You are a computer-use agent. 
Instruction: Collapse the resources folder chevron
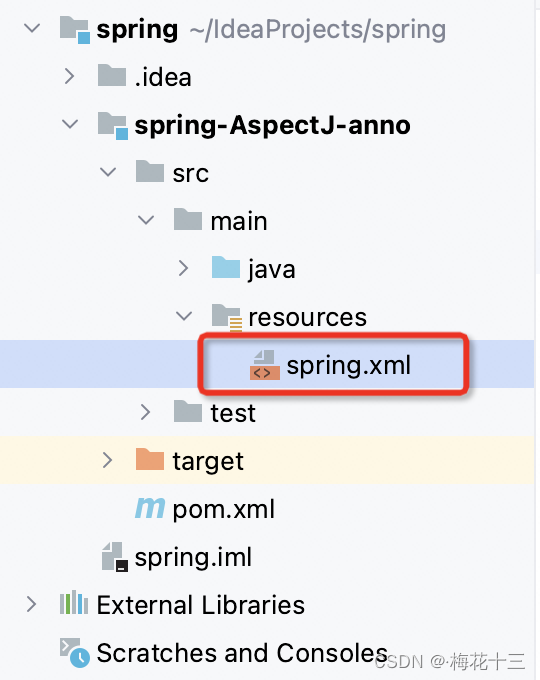click(x=184, y=316)
